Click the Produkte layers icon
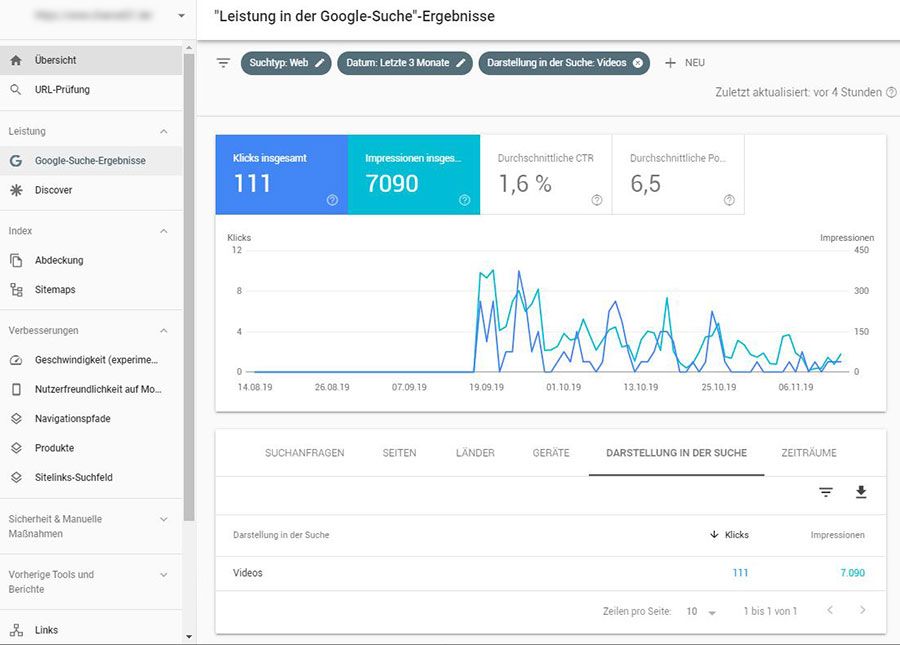900x645 pixels. coord(16,448)
